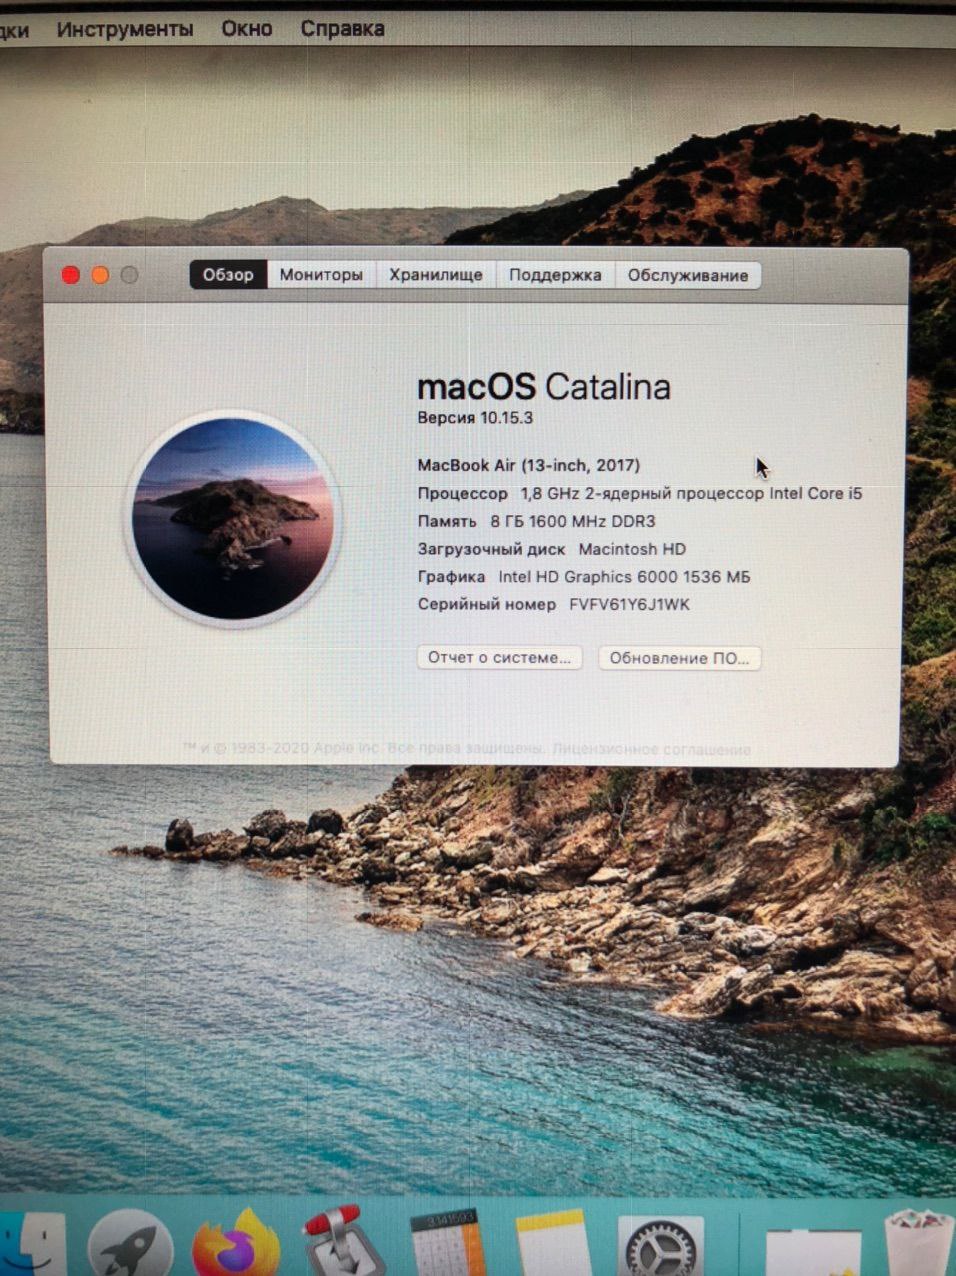Viewport: 956px width, 1276px height.
Task: Click Intel HD Graphics 6000 1536 МБ
Action: click(x=624, y=577)
